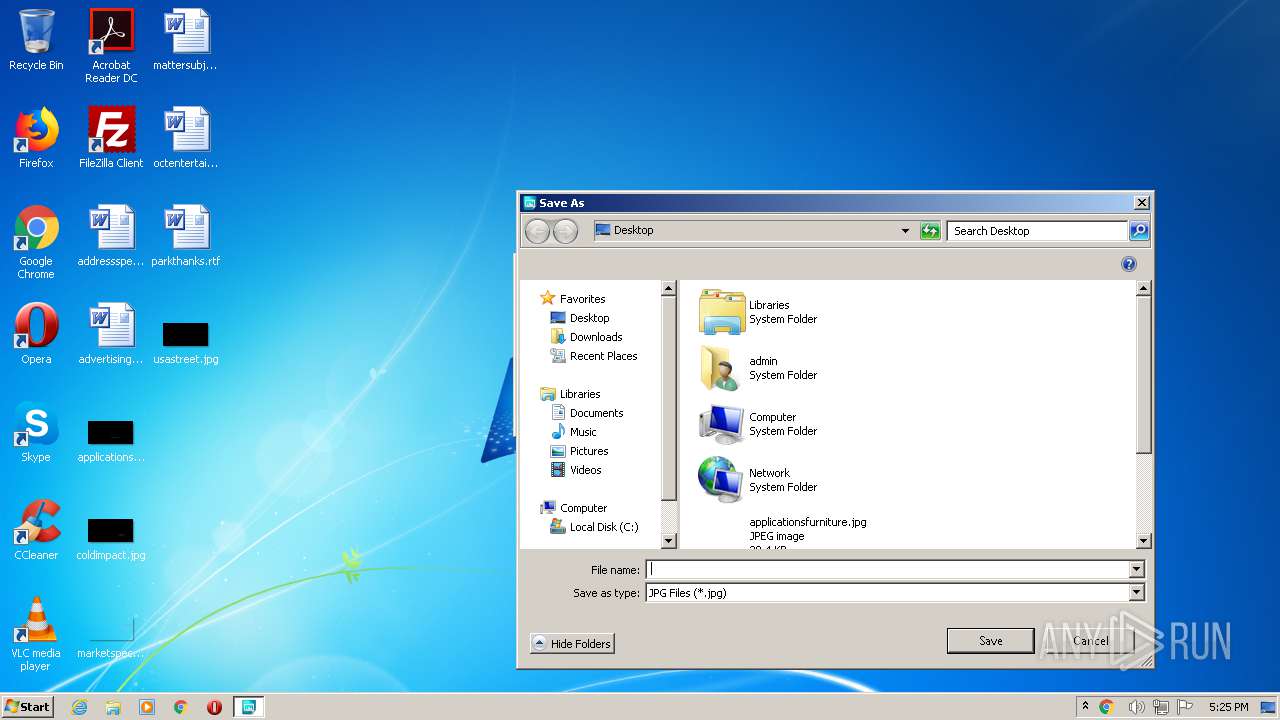Screen dimensions: 1280x720
Task: Launch FileZilla Client shortcut
Action: (111, 138)
